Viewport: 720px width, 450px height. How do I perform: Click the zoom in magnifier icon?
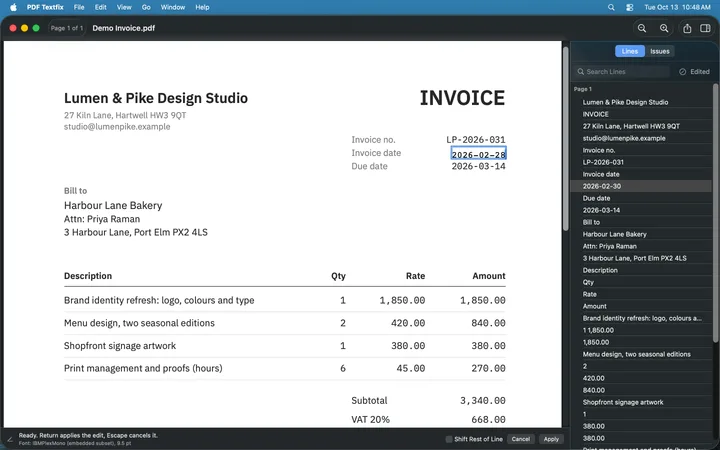tap(664, 28)
